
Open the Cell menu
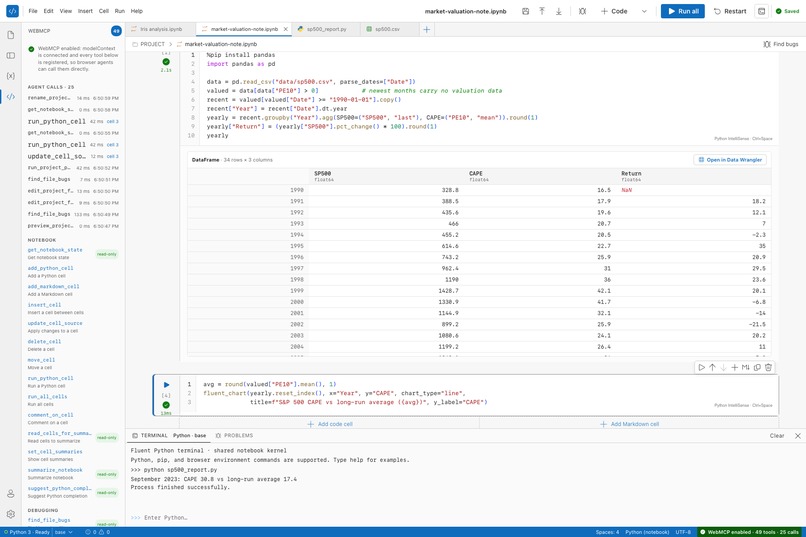[104, 11]
